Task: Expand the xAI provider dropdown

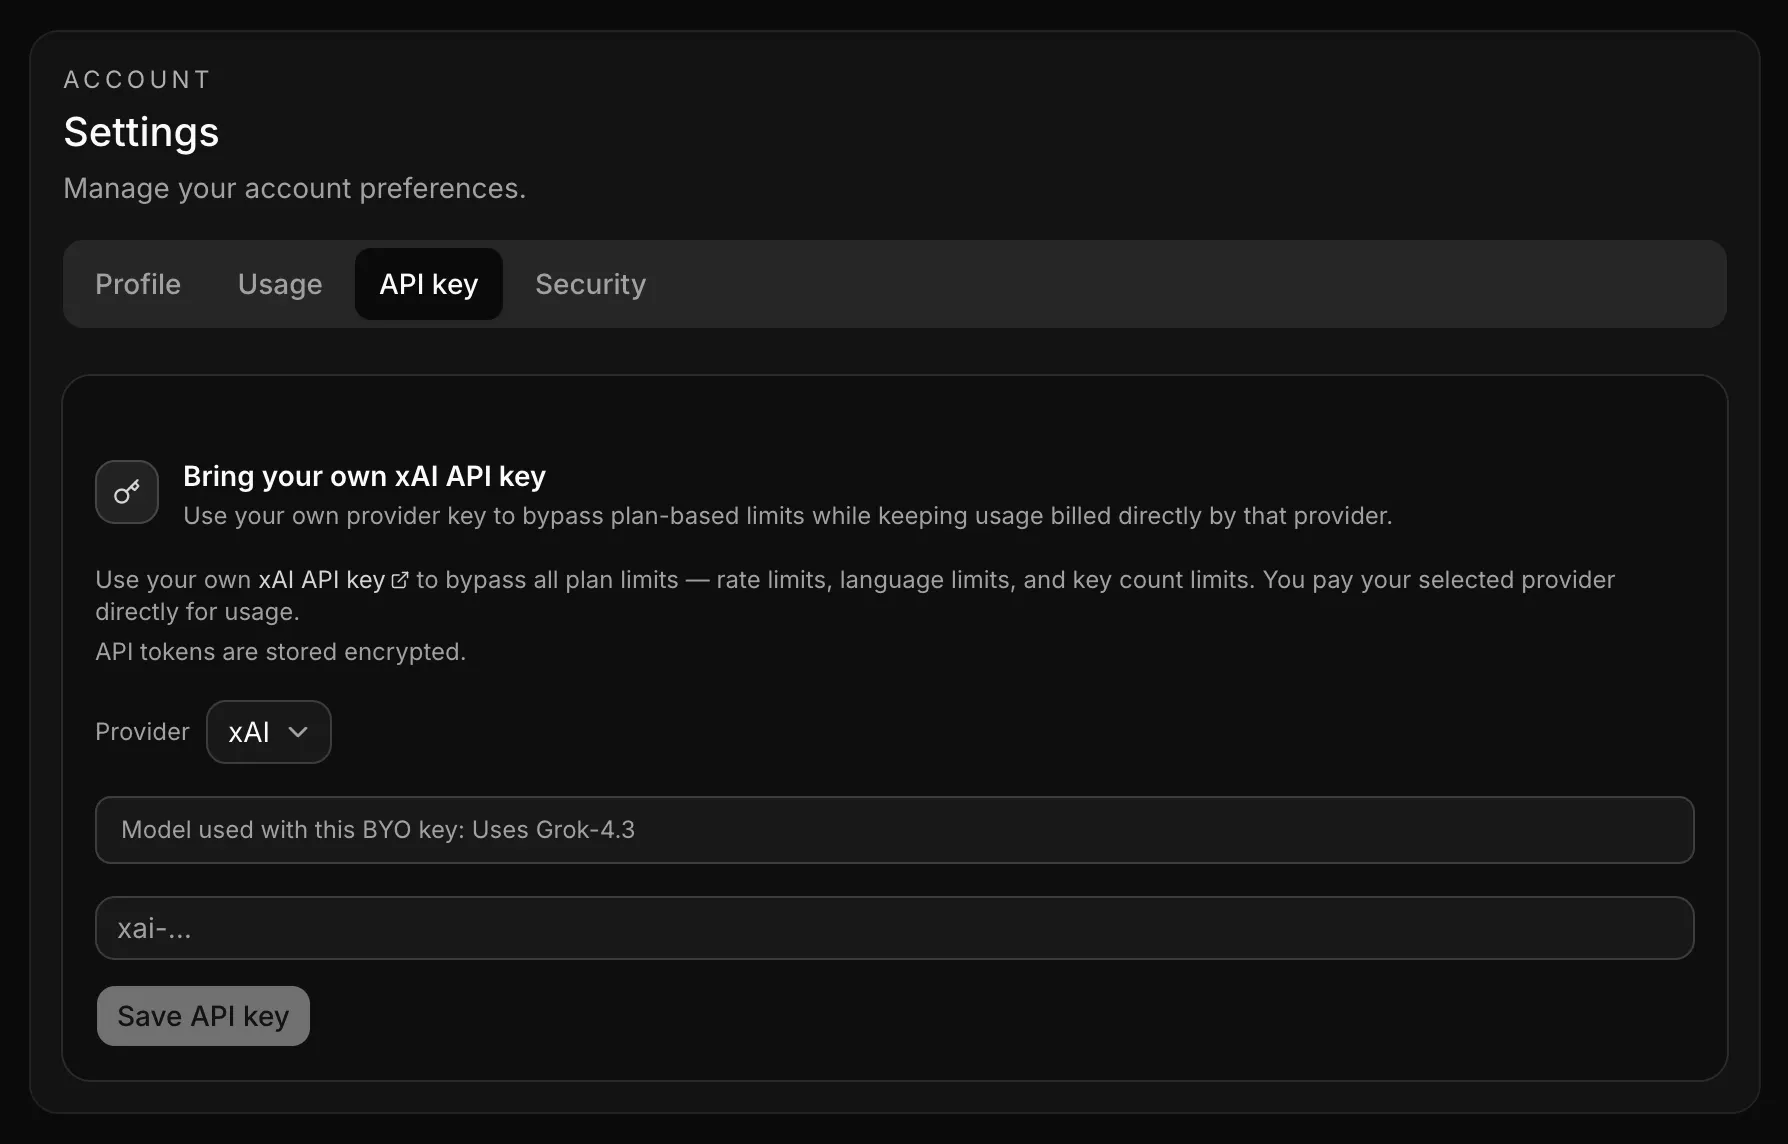Action: click(x=269, y=732)
